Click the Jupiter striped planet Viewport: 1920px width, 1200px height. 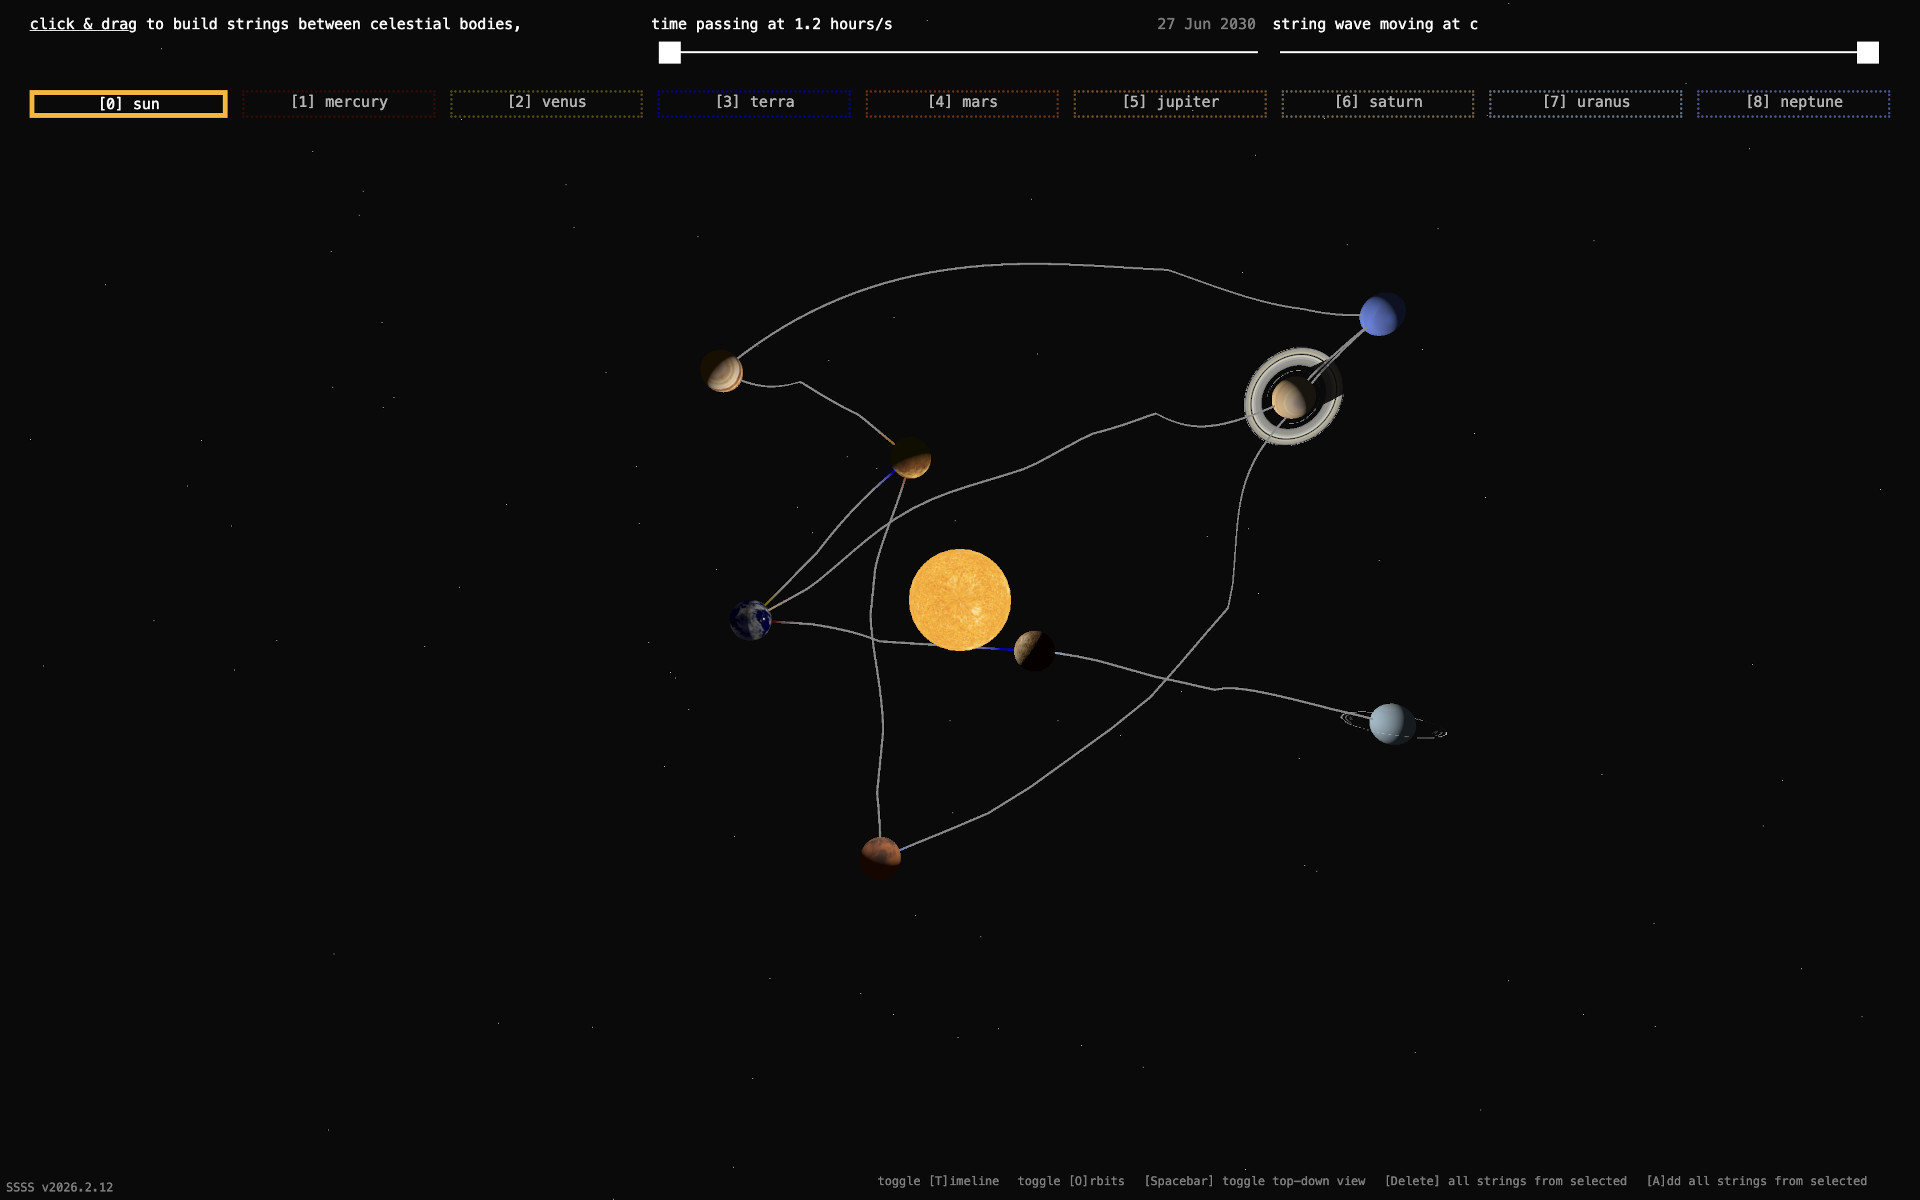[x=722, y=372]
